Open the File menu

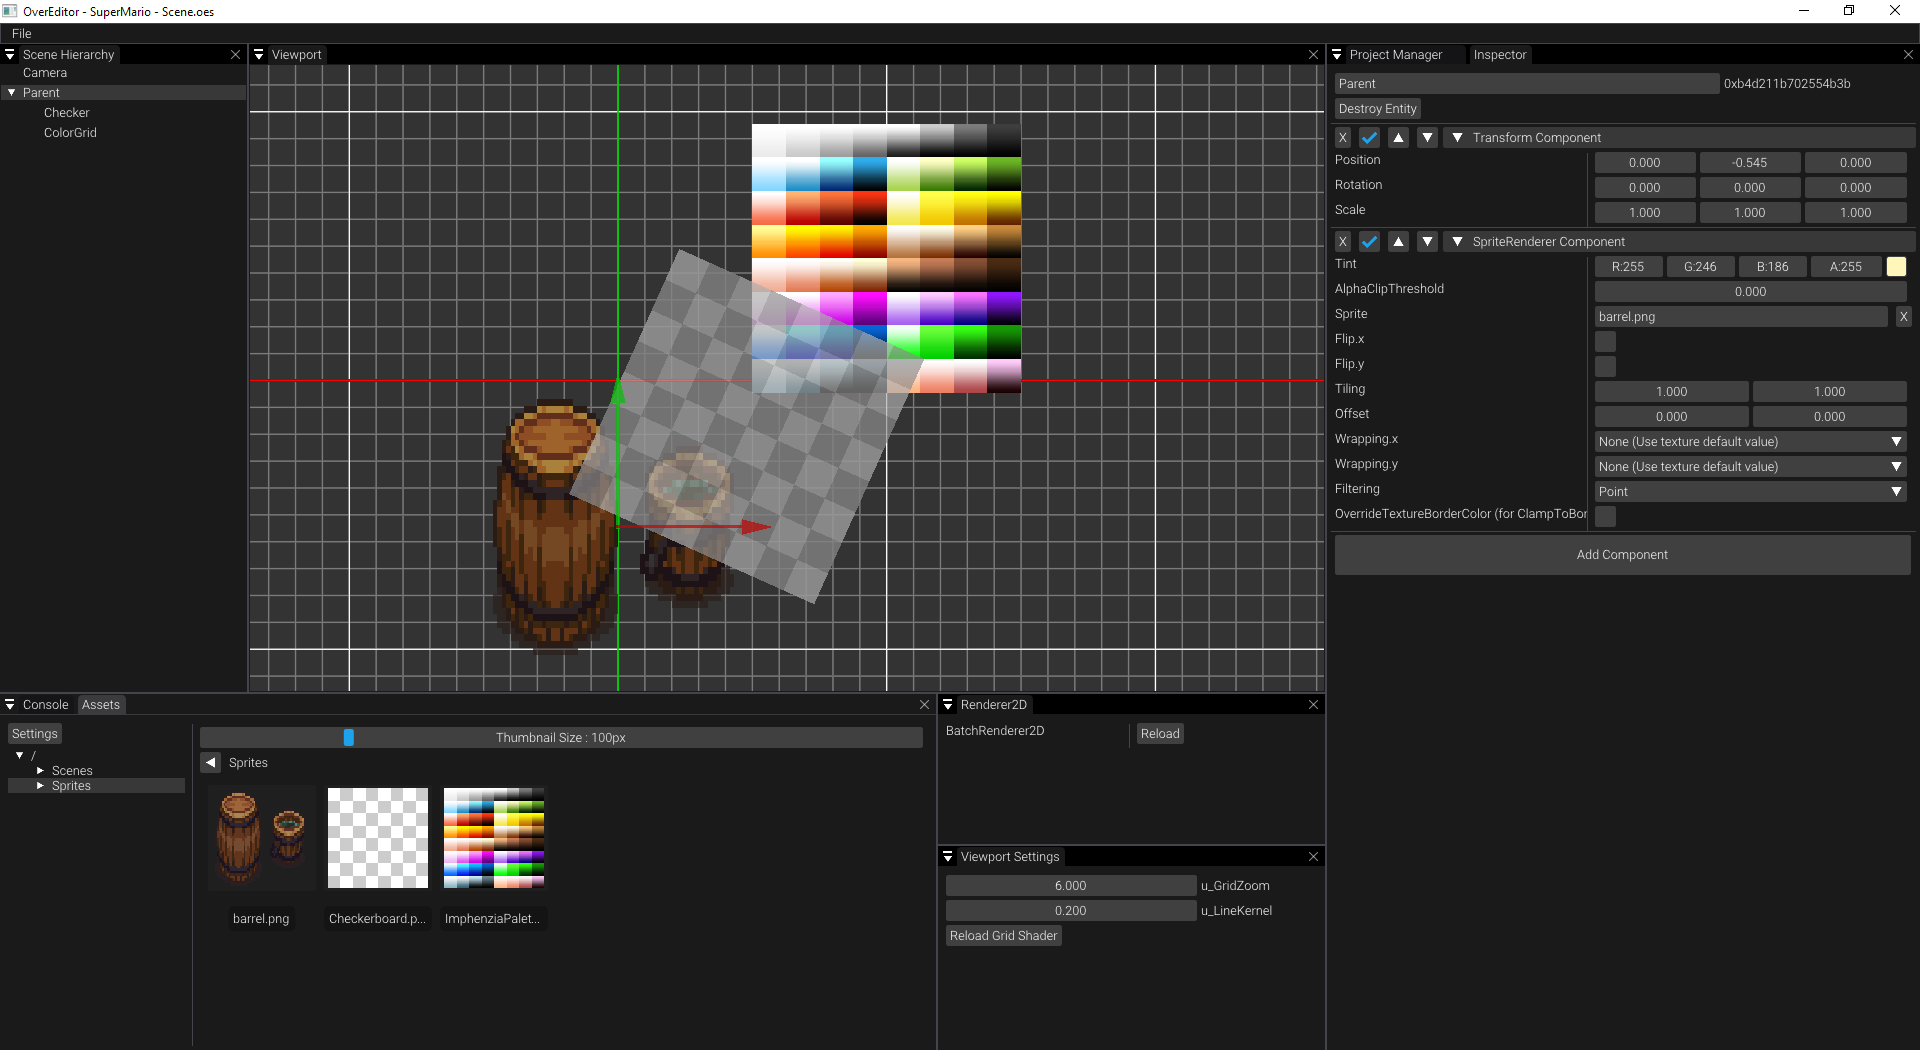pos(21,33)
